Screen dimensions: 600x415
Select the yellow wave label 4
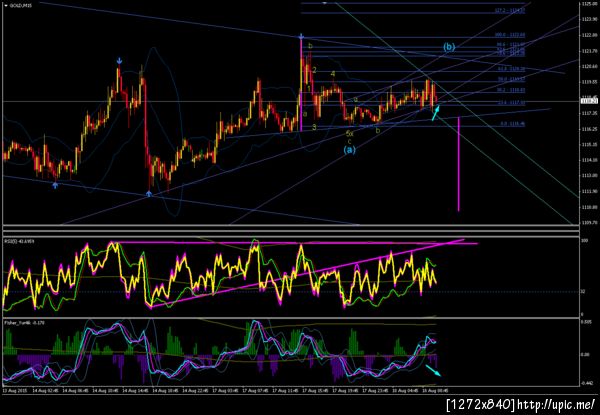coord(333,73)
